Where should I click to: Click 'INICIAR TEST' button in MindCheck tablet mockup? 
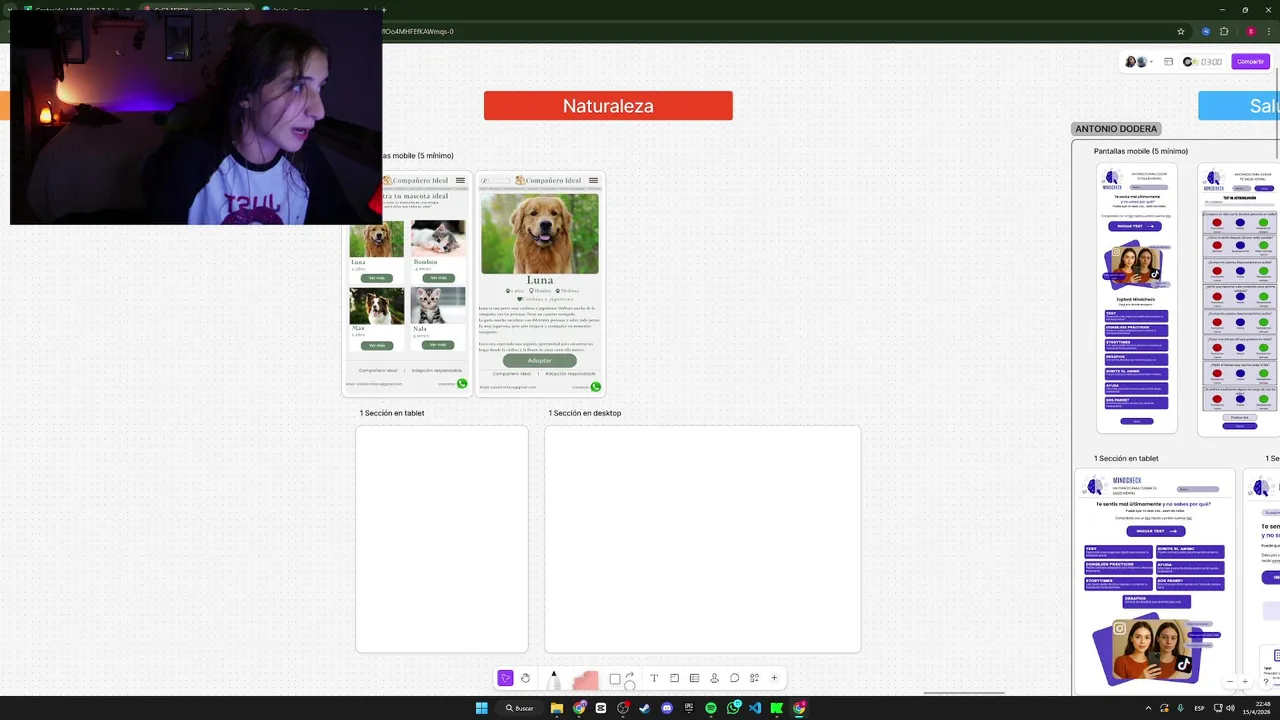pos(1156,531)
